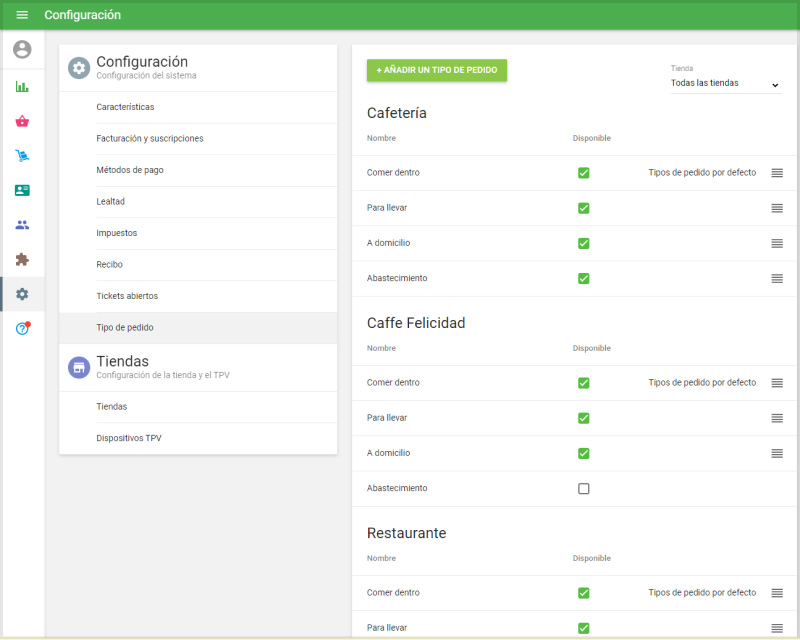Viewport: 800px width, 640px height.
Task: Open the employees ID card icon
Action: pos(22,190)
